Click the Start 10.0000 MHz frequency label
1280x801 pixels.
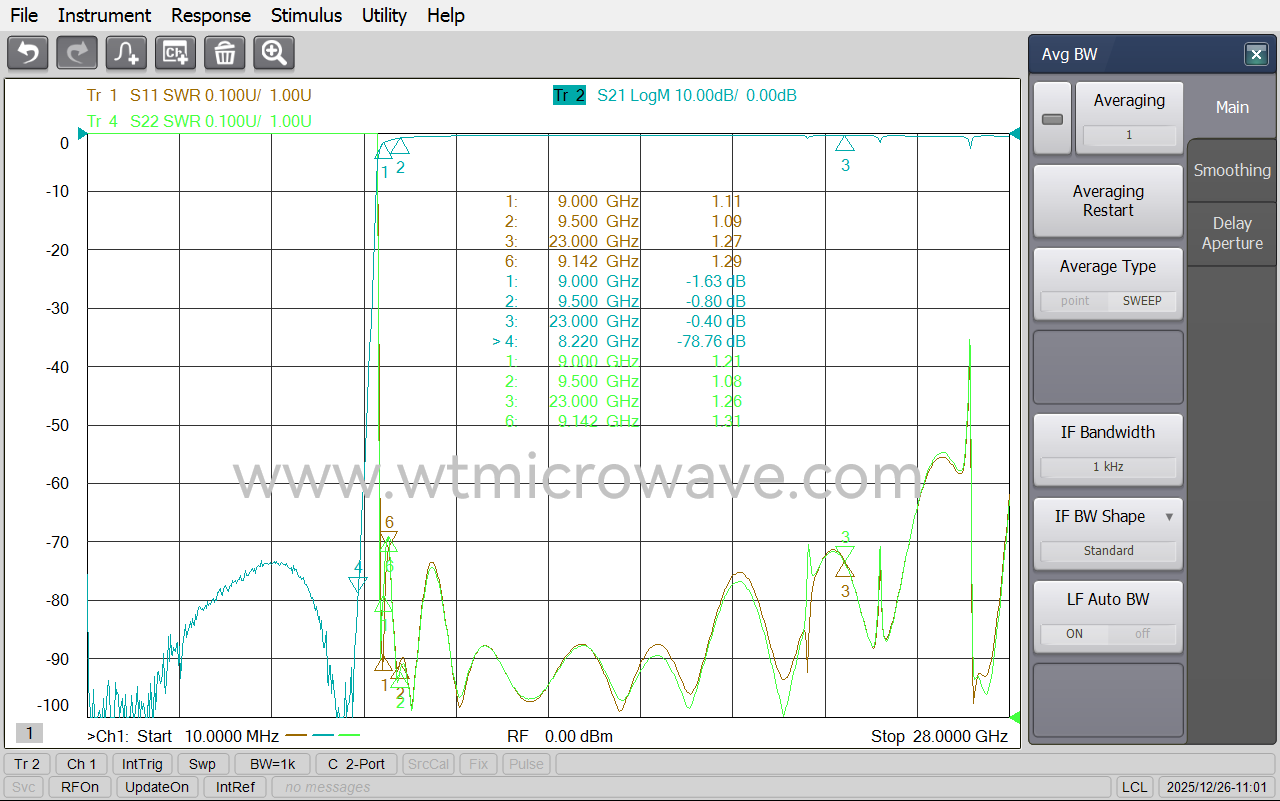click(x=207, y=736)
